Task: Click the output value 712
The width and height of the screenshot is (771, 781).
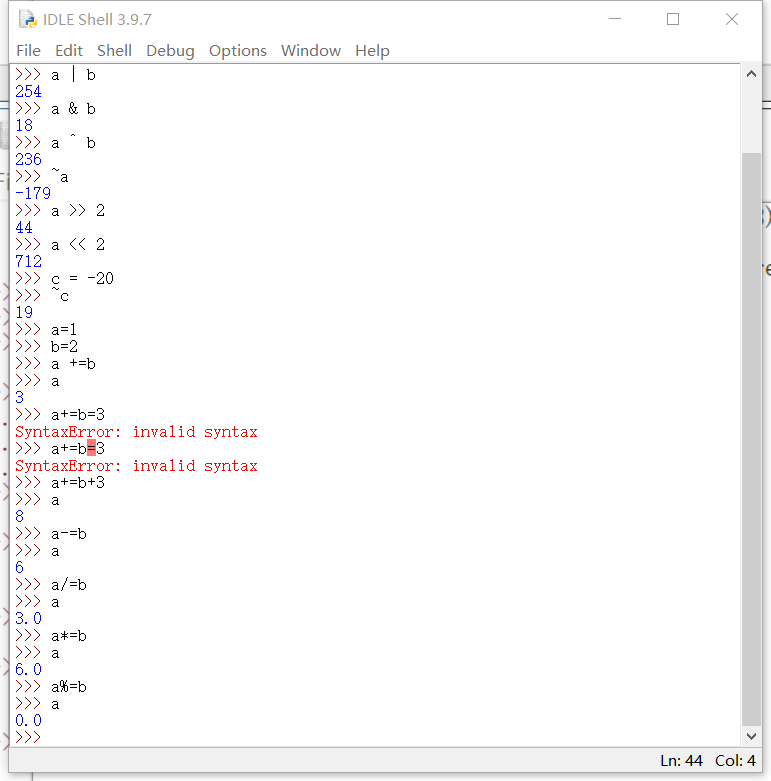Action: 28,261
